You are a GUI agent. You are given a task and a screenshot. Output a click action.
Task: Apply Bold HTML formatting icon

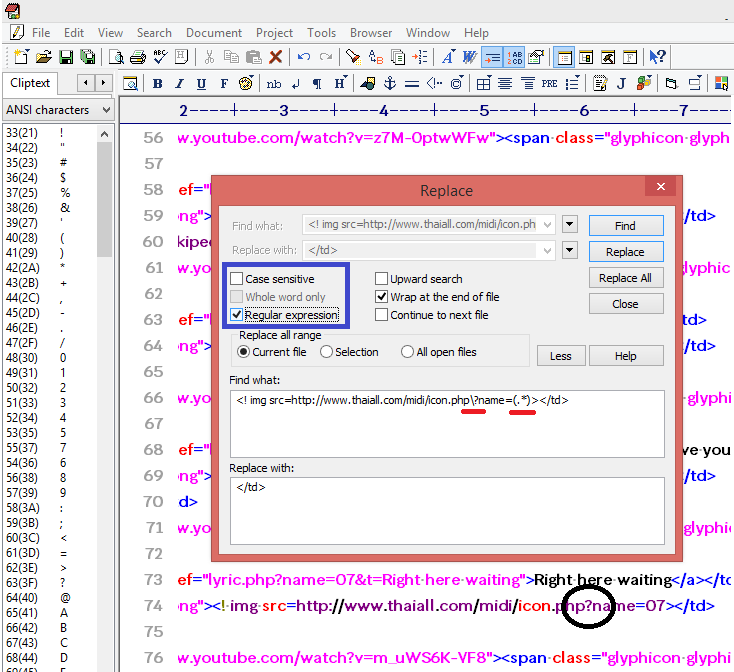tap(157, 83)
